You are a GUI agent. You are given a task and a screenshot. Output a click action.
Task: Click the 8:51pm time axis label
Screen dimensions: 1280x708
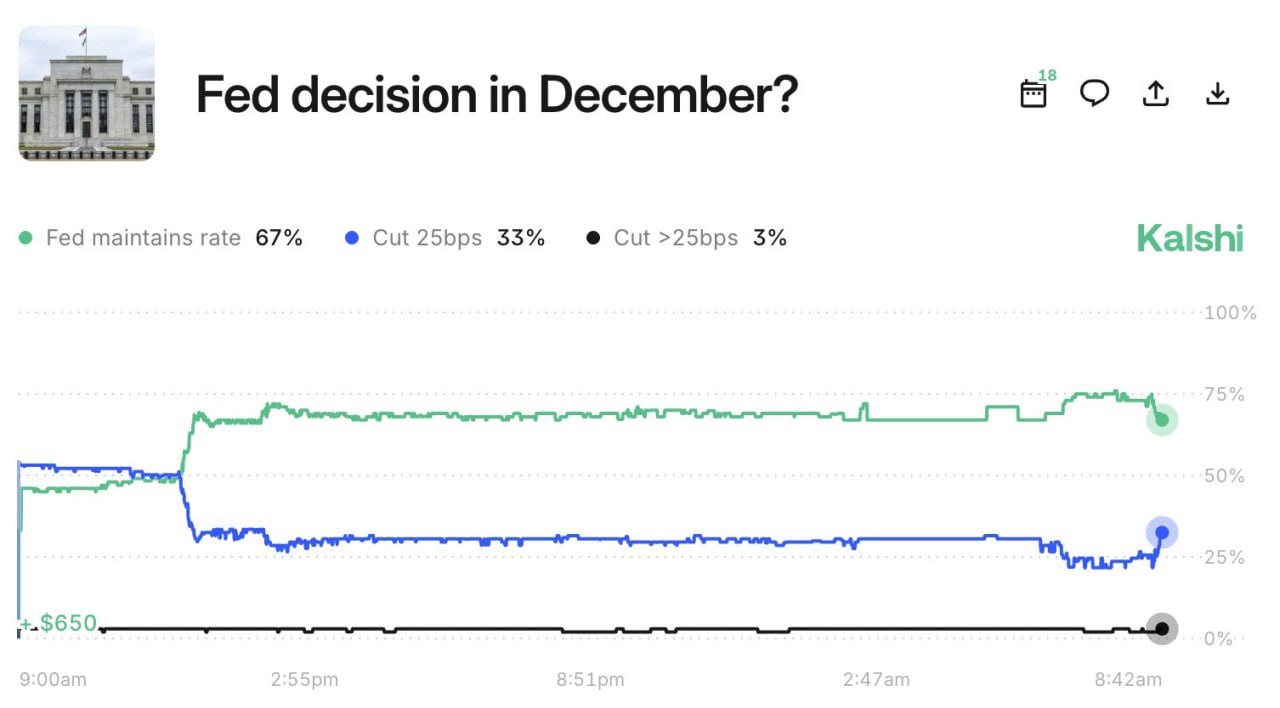[x=590, y=680]
